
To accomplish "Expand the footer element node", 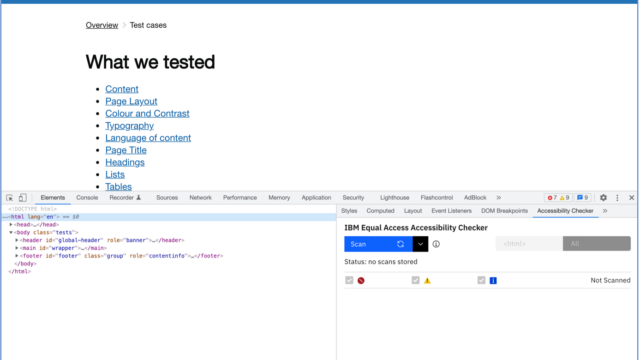I will pyautogui.click(x=17, y=256).
